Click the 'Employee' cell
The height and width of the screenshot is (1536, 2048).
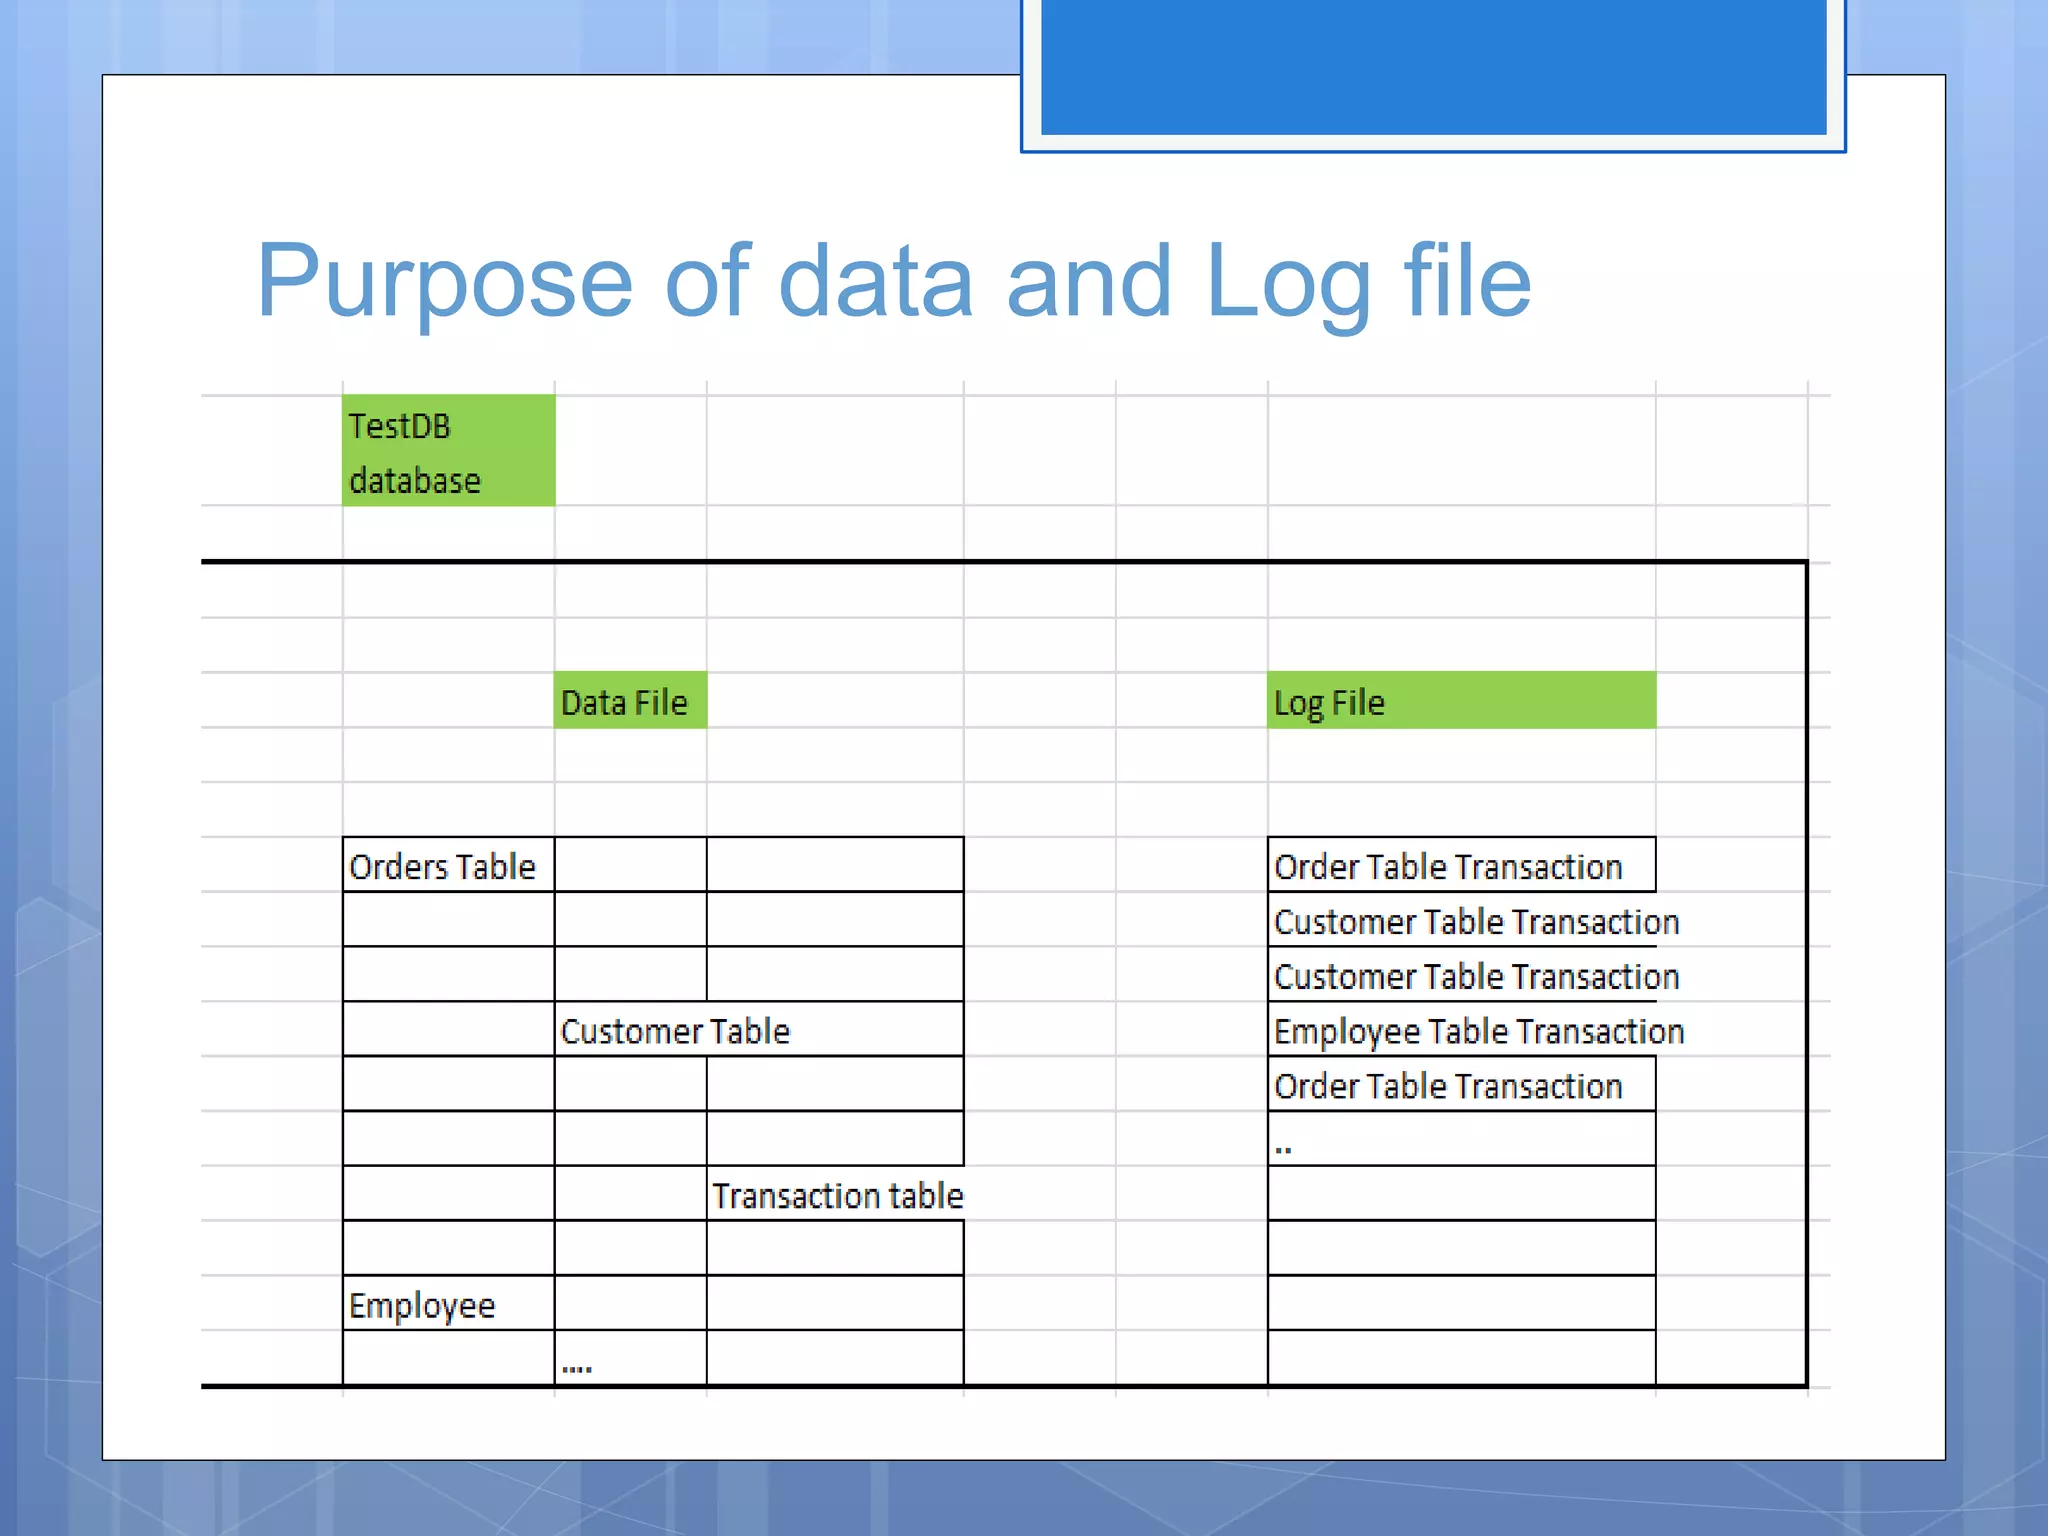(x=449, y=1304)
